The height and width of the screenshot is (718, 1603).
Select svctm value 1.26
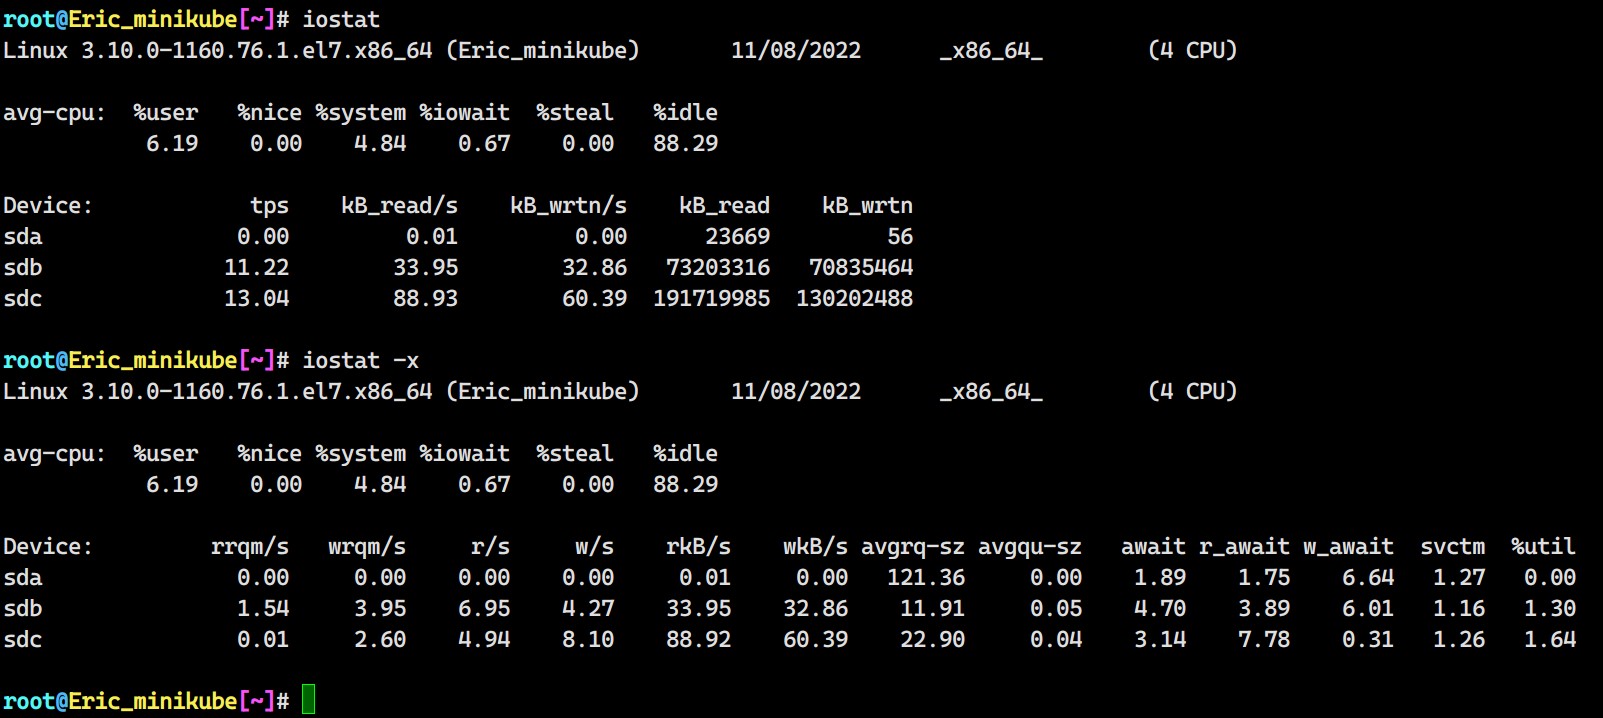point(1459,640)
